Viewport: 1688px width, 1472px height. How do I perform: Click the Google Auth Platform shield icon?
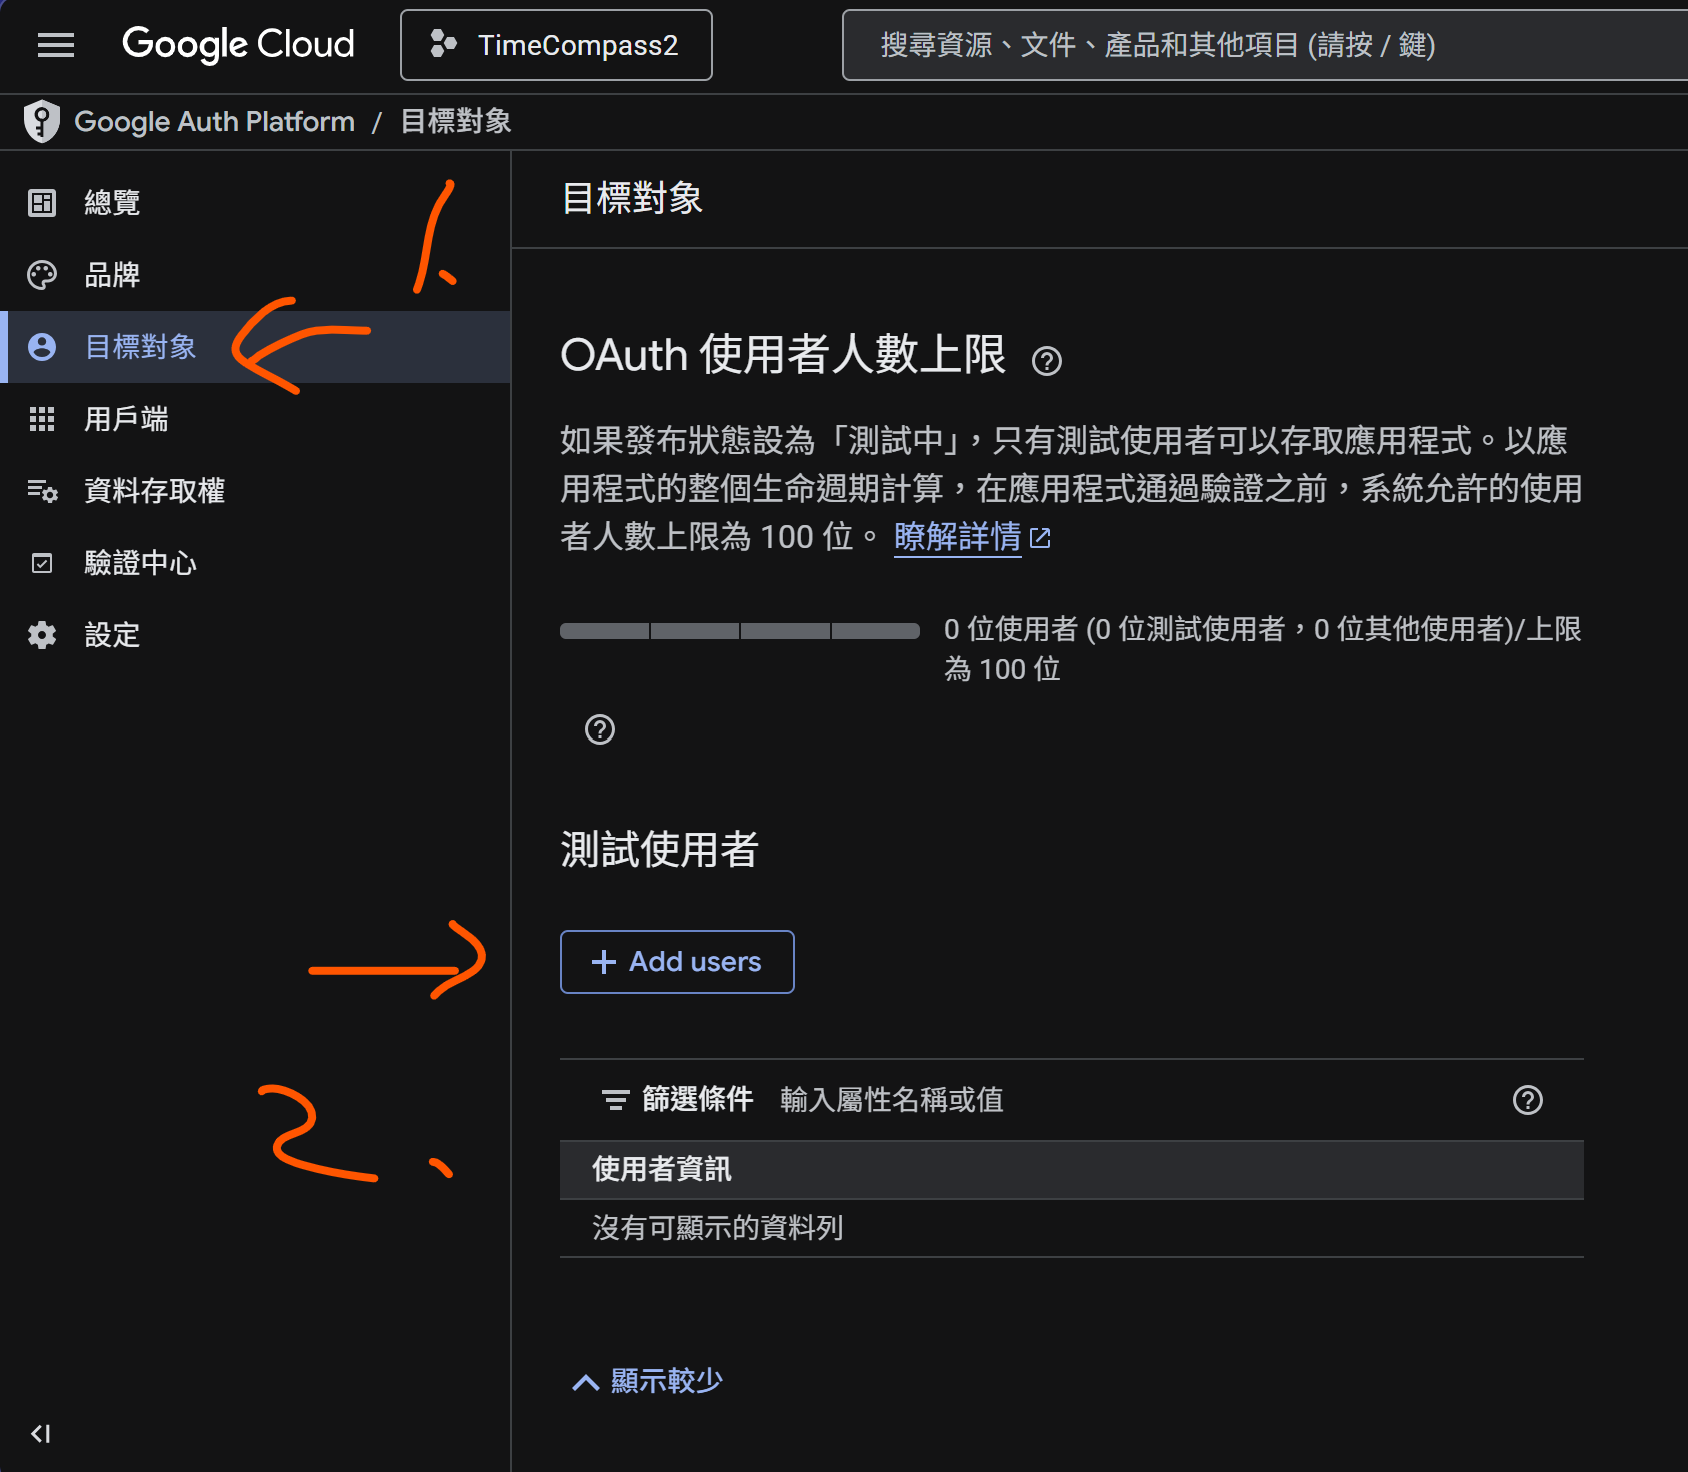42,122
